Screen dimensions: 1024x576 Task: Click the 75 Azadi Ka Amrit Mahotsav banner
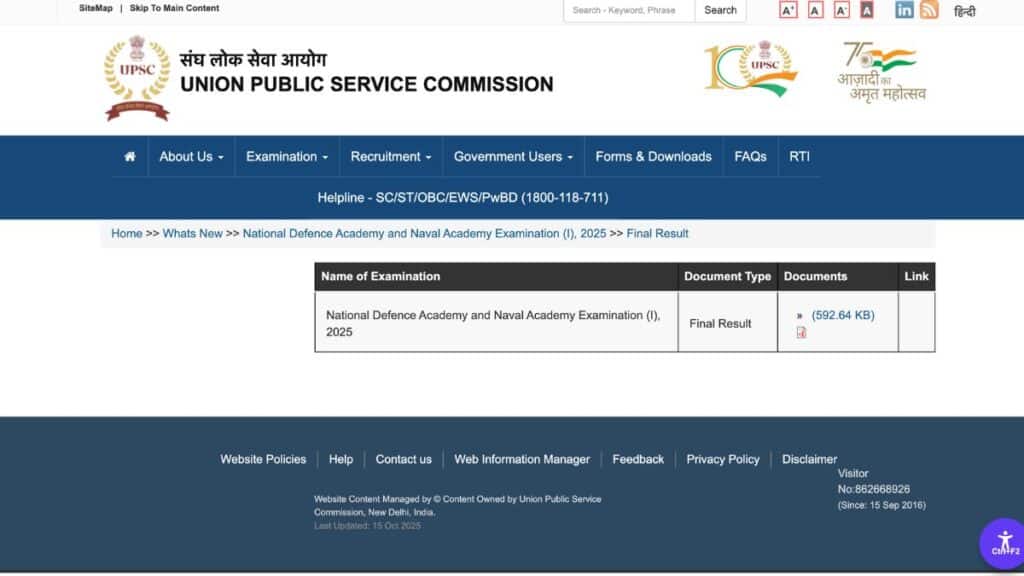click(881, 71)
